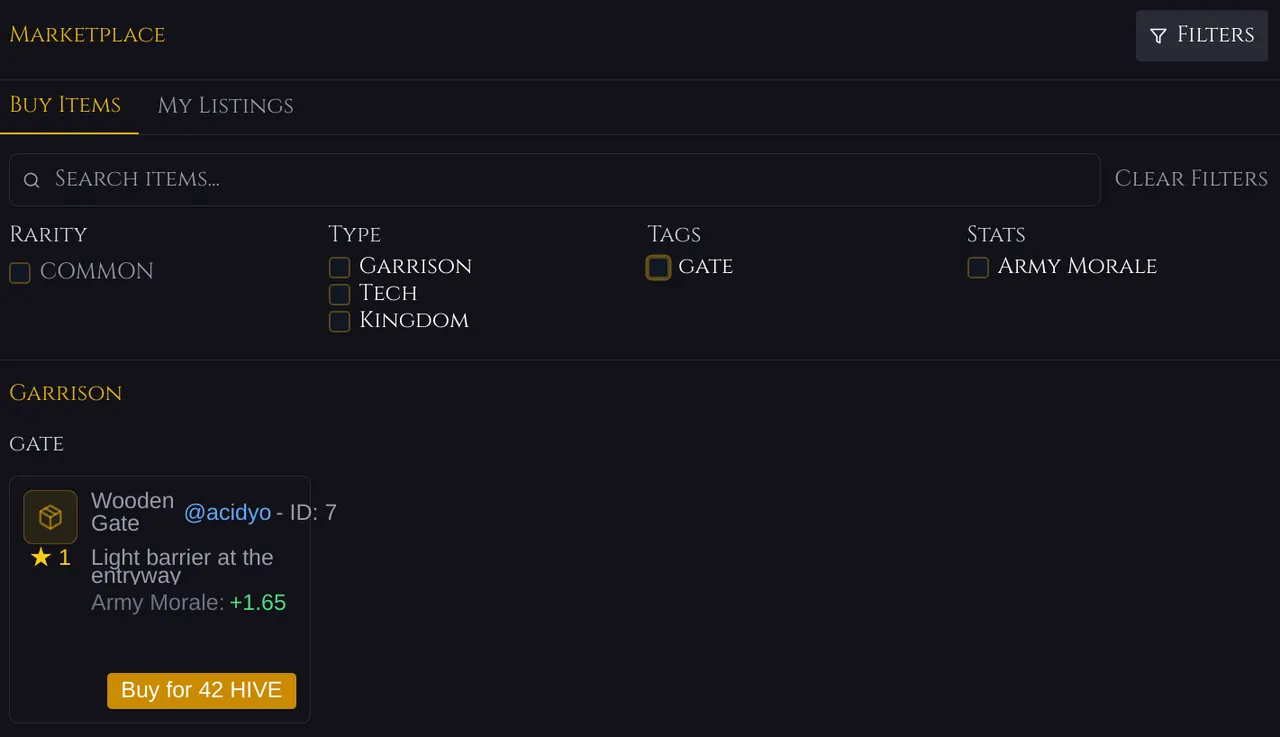Enable the Army Morale stats checkbox
This screenshot has width=1280, height=737.
(x=978, y=267)
